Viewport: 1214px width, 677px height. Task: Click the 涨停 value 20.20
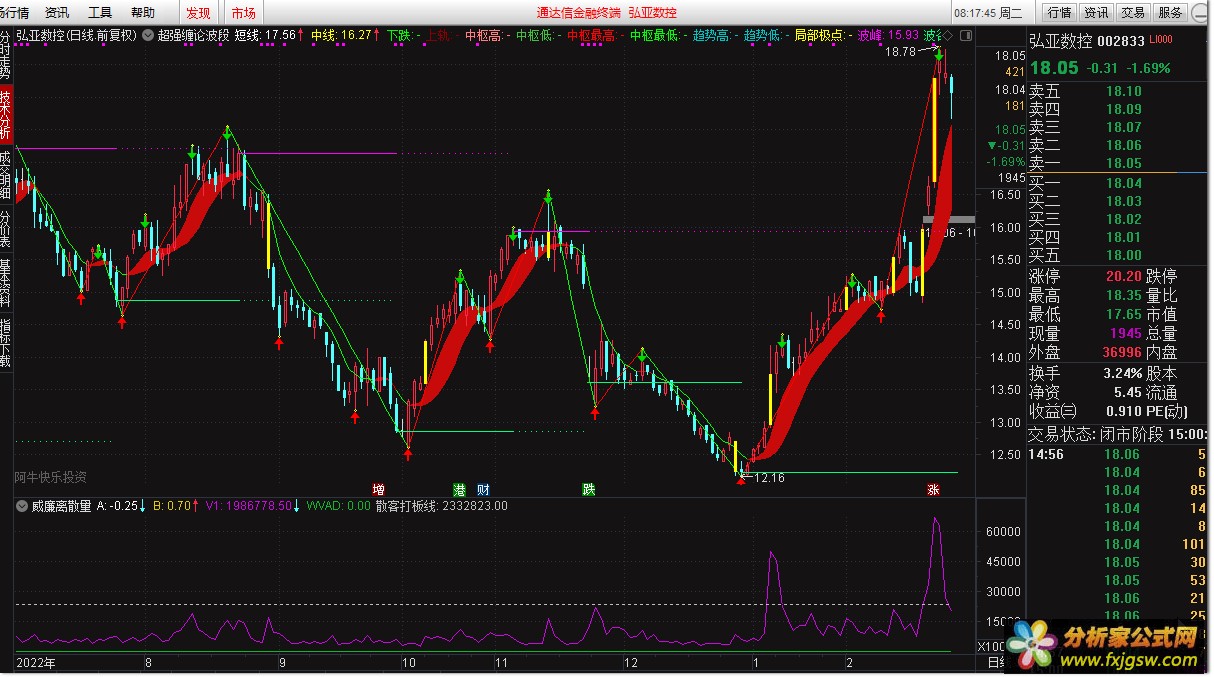1123,276
